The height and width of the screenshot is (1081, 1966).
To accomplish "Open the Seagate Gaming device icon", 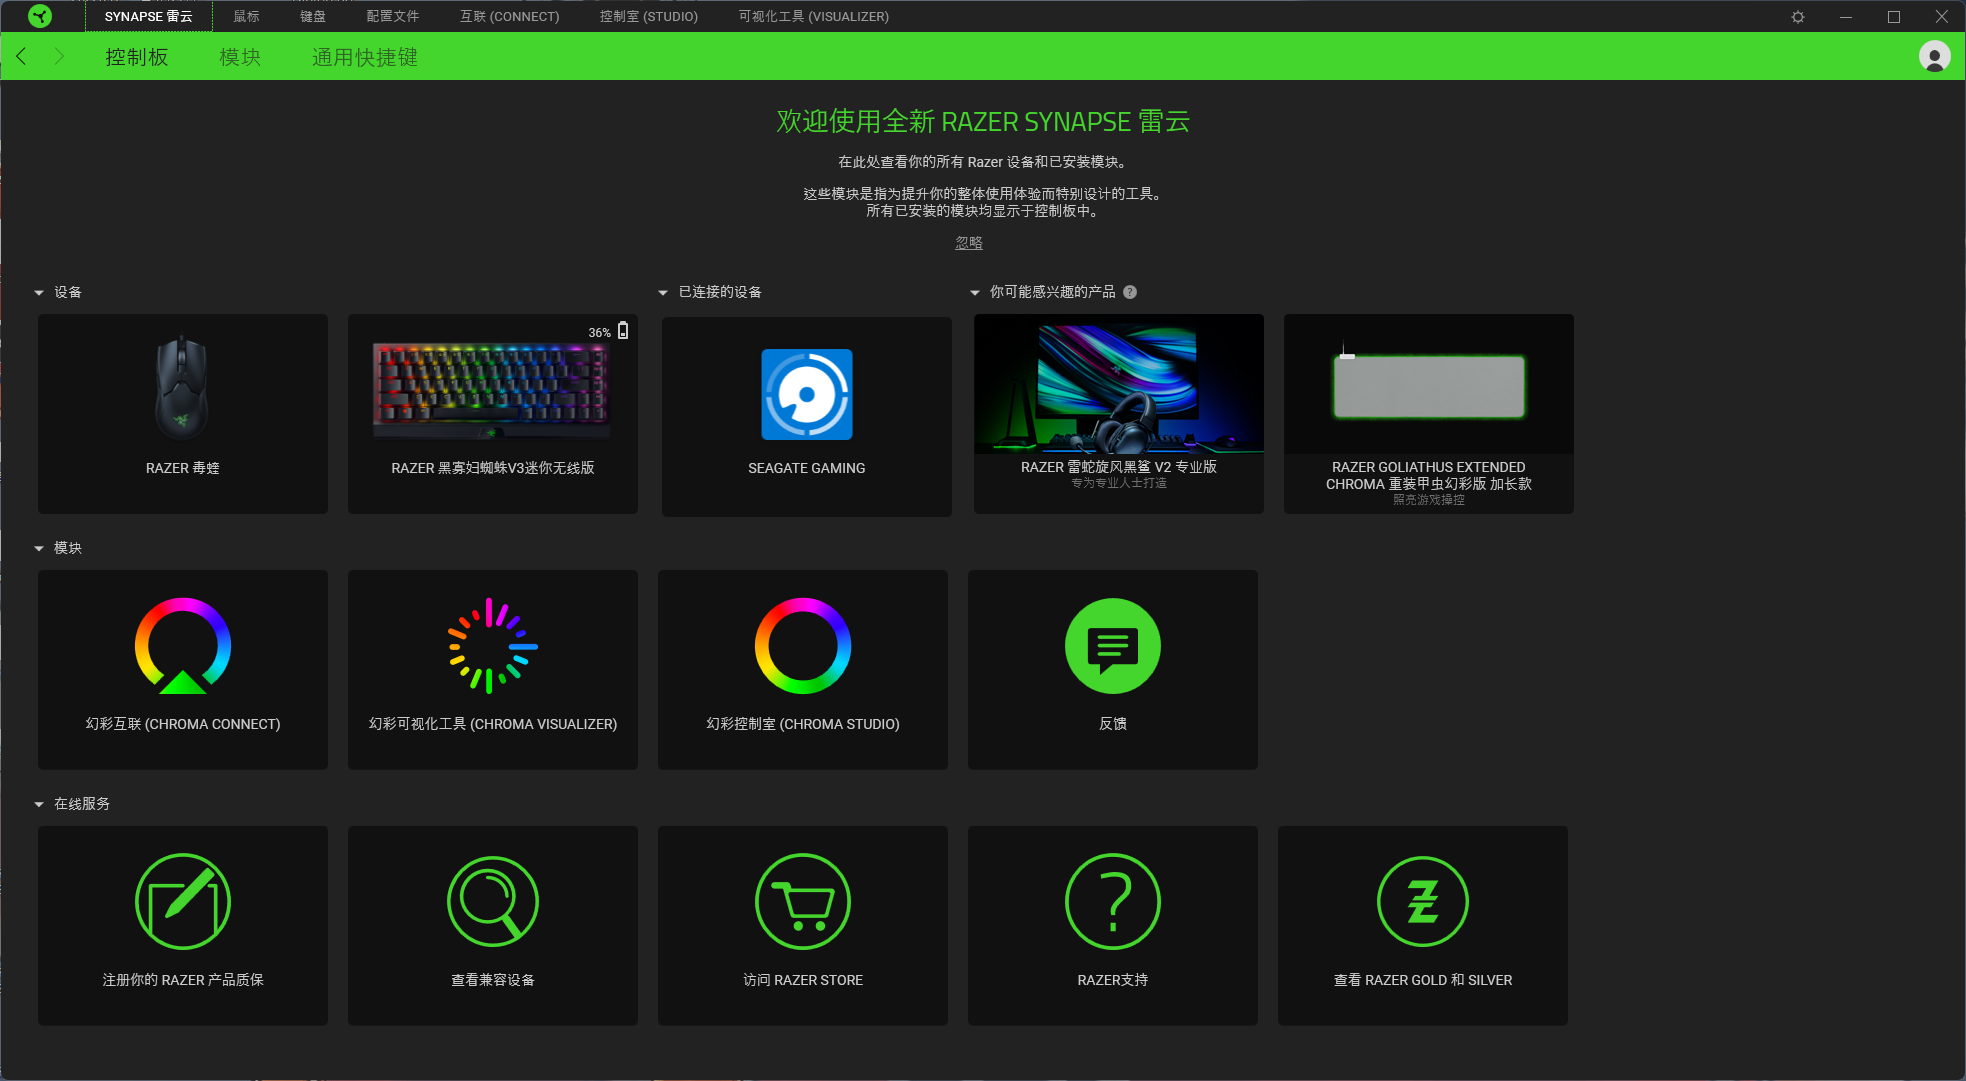I will click(x=807, y=394).
